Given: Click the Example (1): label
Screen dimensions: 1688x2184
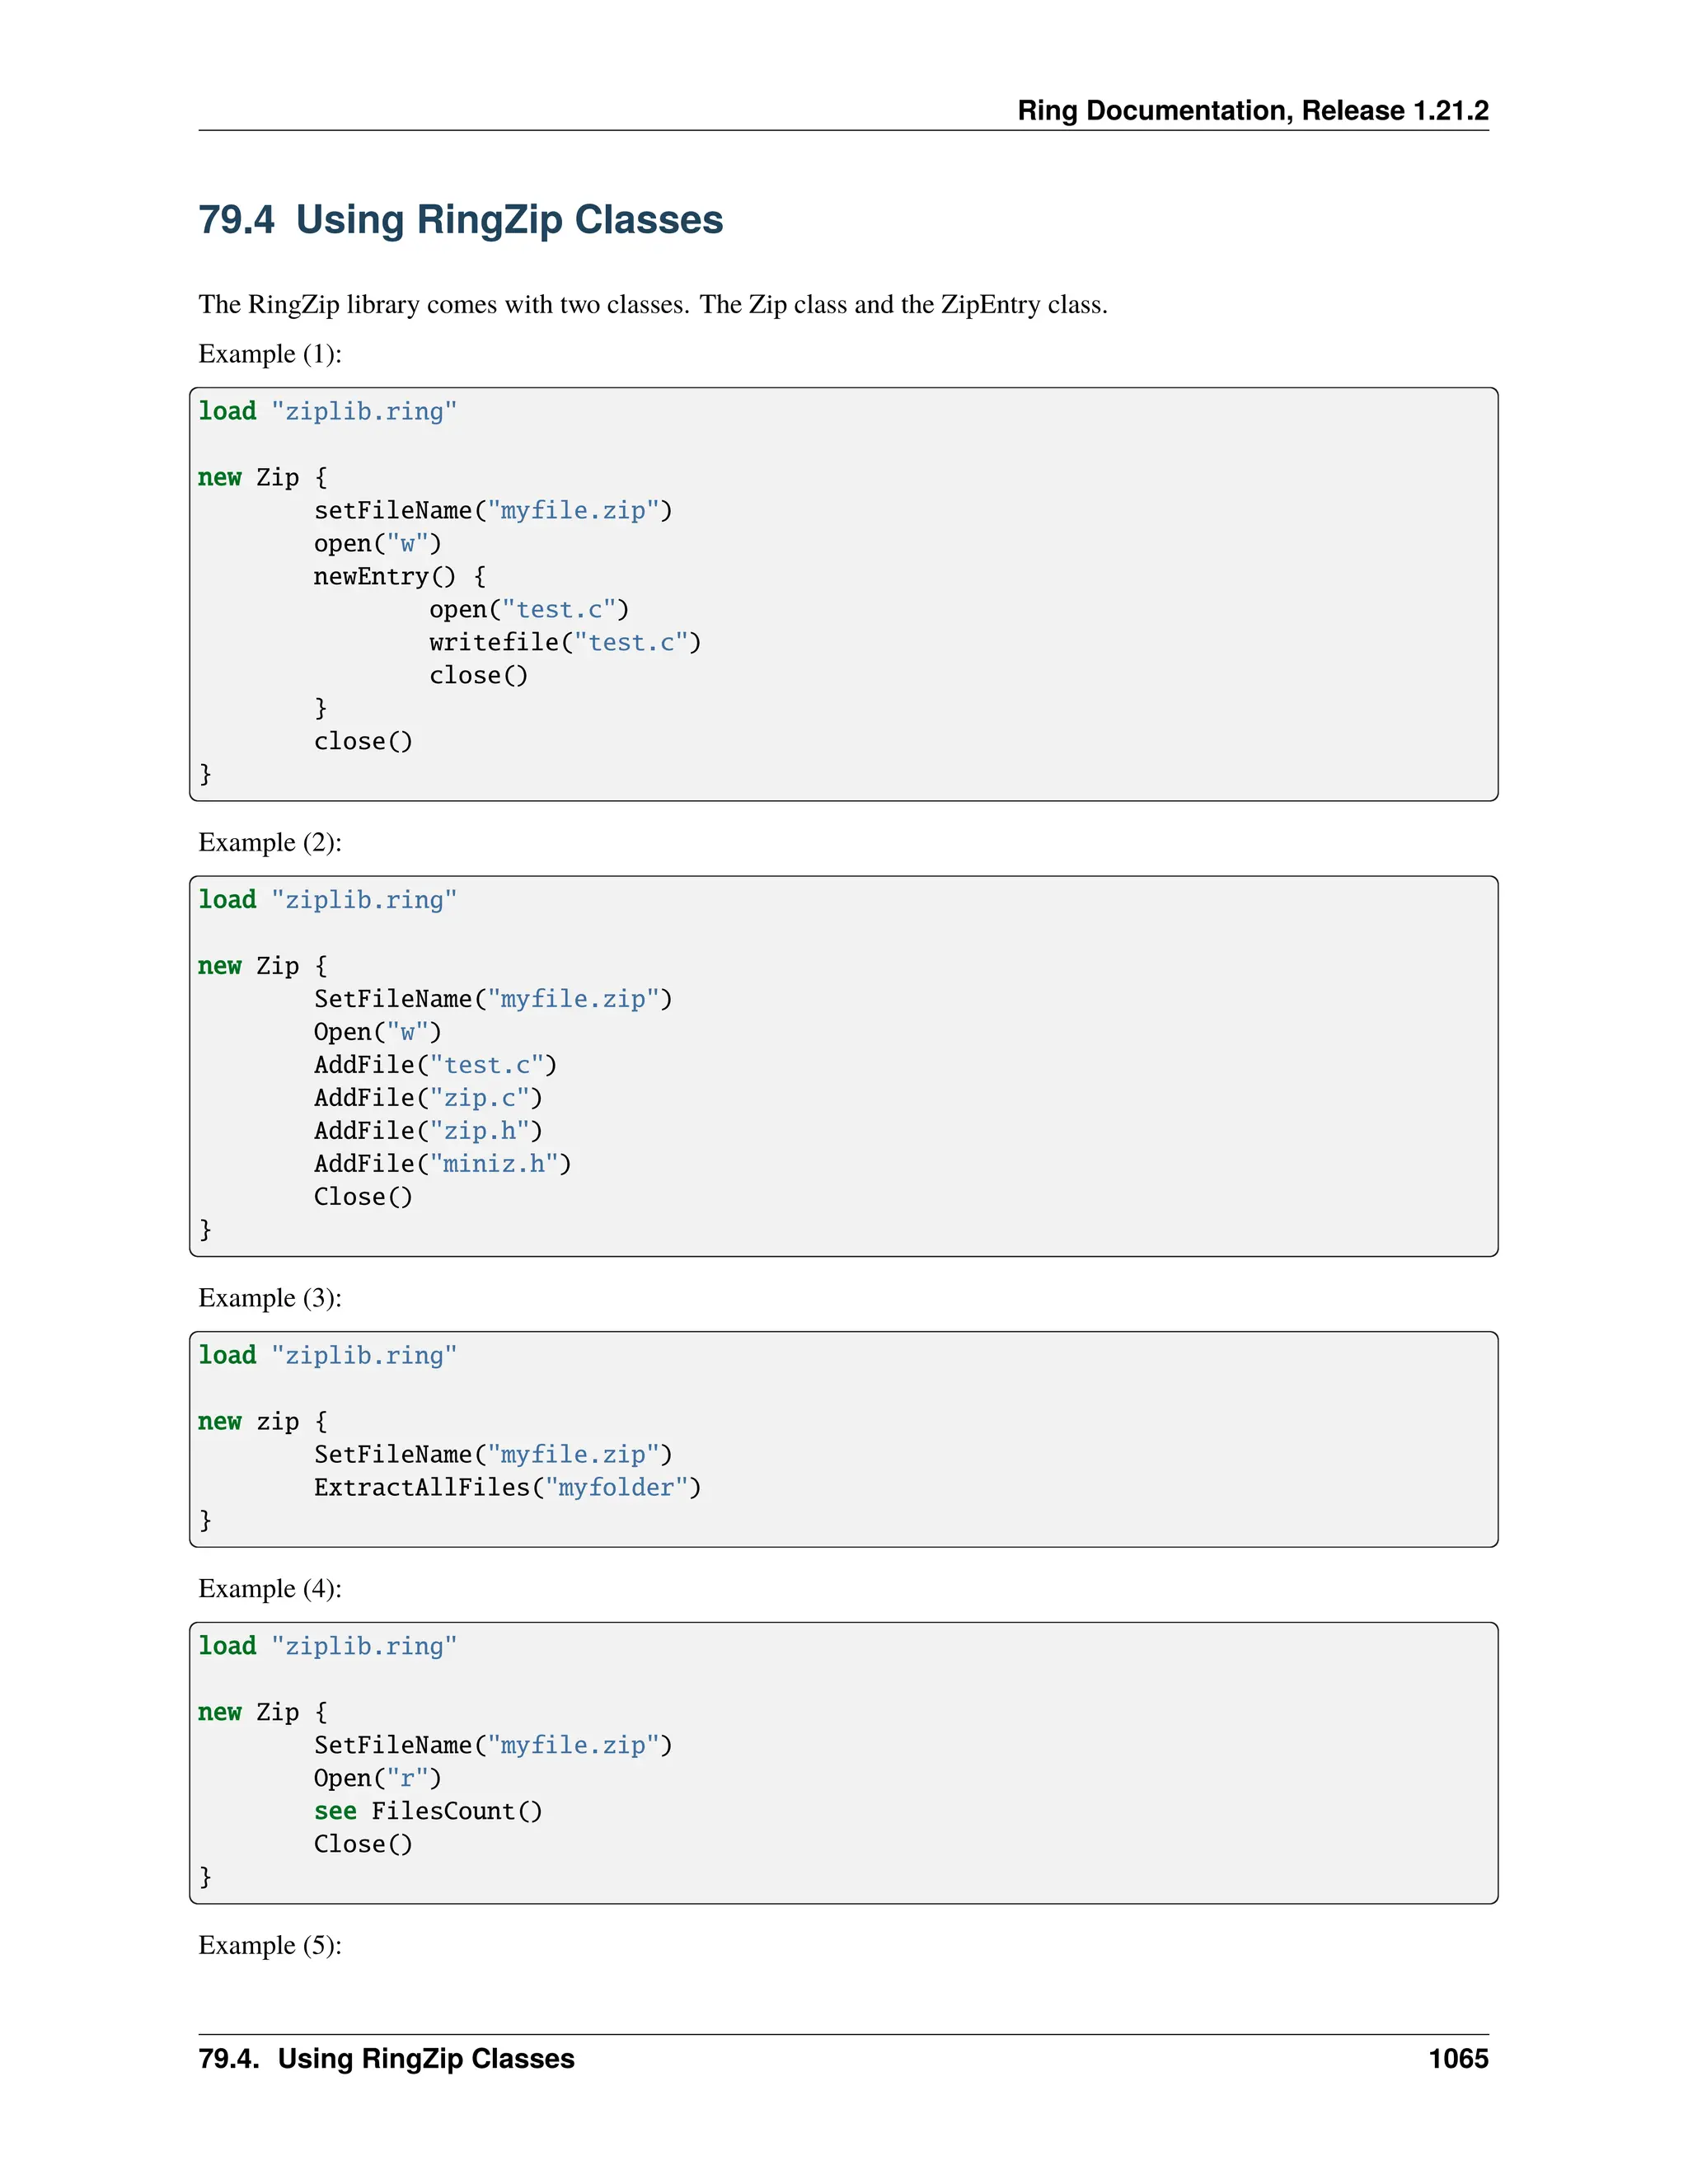Looking at the screenshot, I should [270, 354].
